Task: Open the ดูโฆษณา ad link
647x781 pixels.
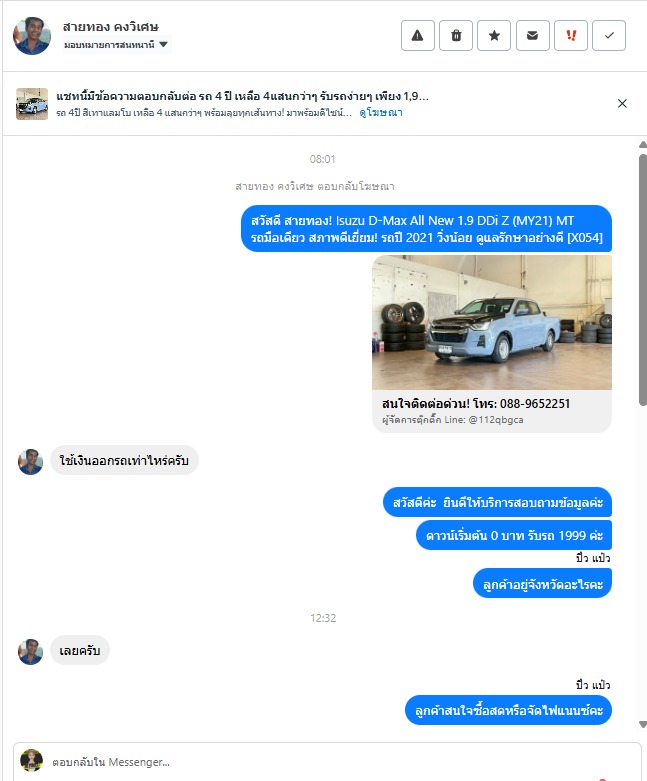Action: [381, 113]
